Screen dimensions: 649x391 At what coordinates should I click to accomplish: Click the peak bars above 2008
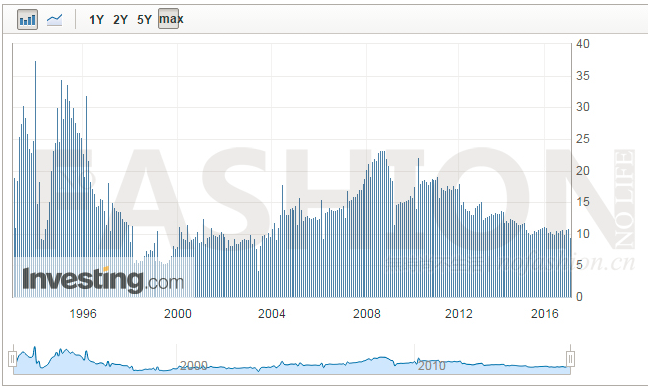tap(382, 223)
